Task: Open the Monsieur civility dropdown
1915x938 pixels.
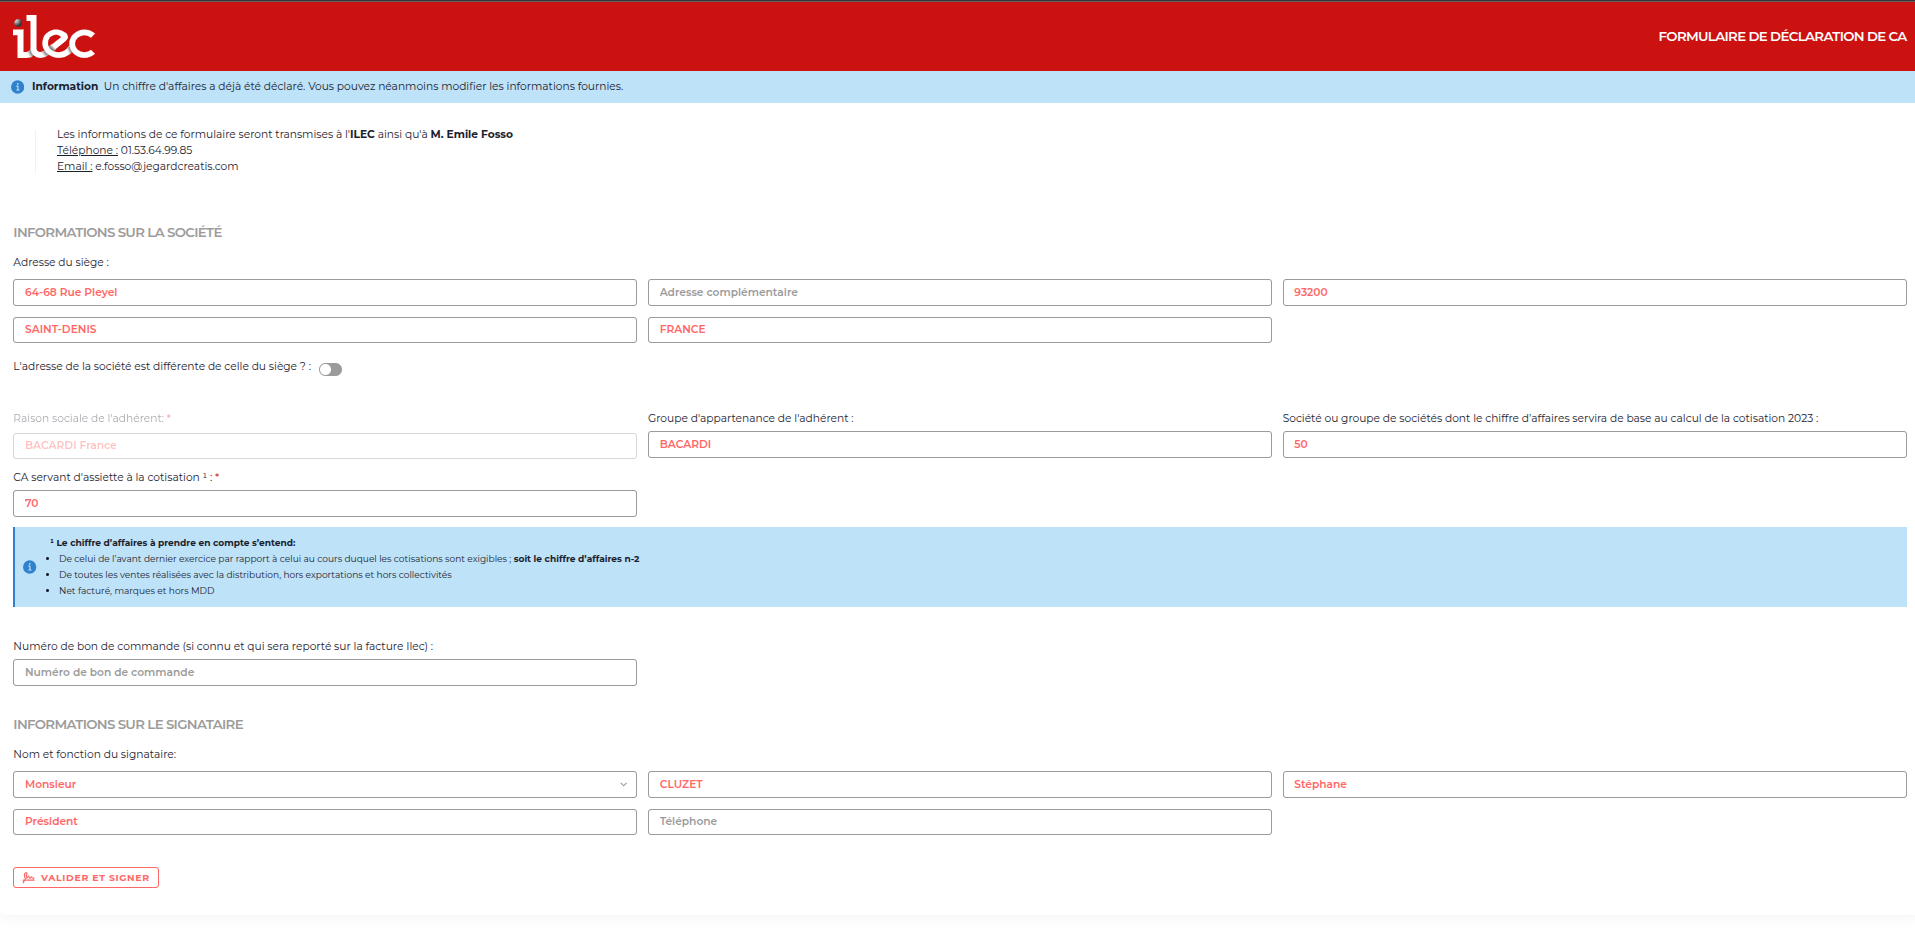Action: pos(324,785)
